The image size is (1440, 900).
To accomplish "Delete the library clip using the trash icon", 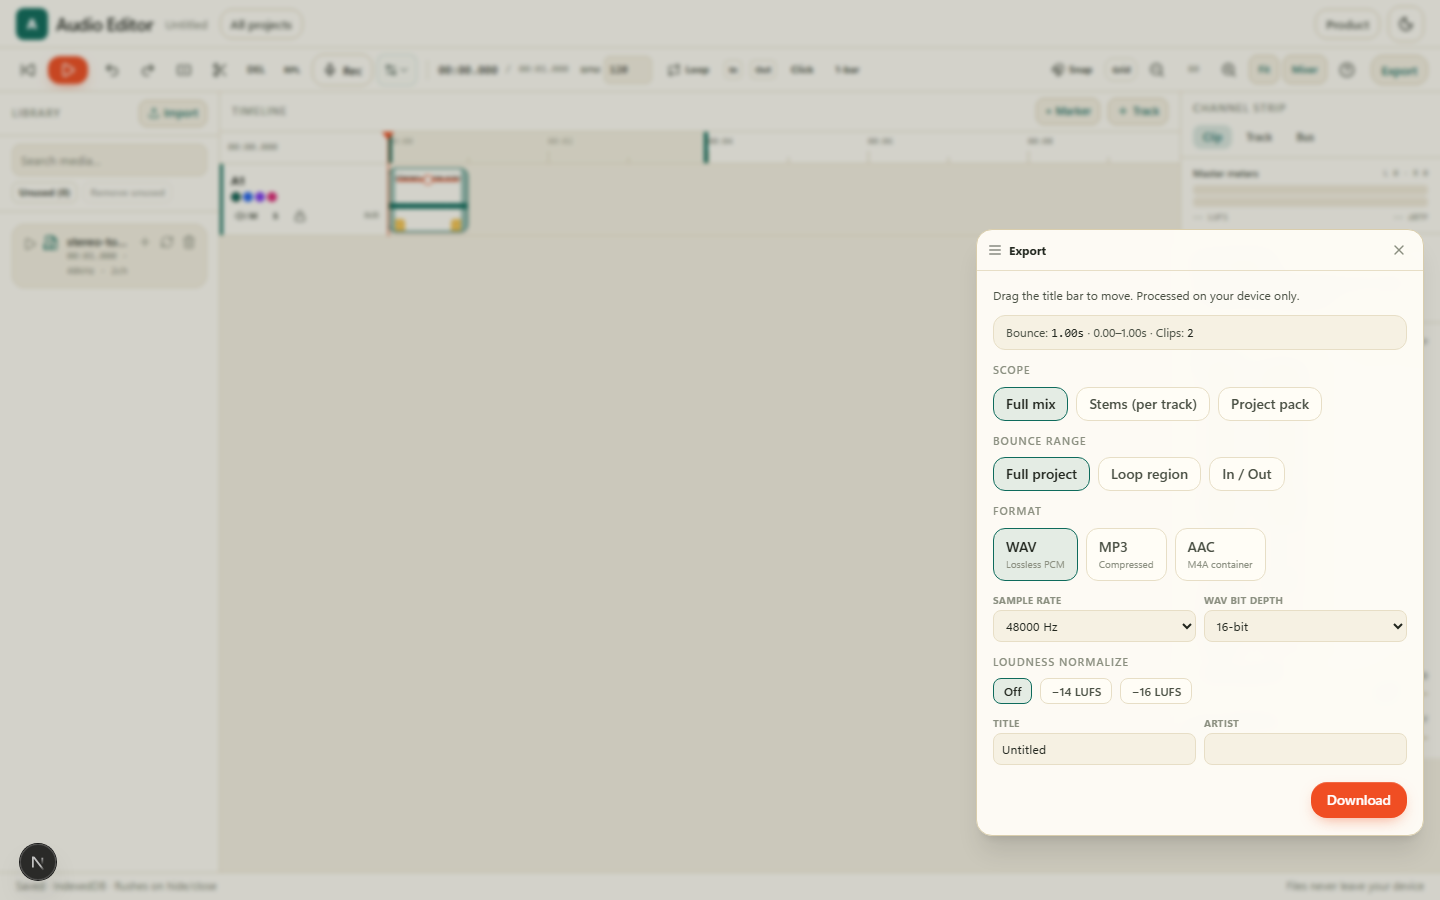I will pyautogui.click(x=189, y=242).
